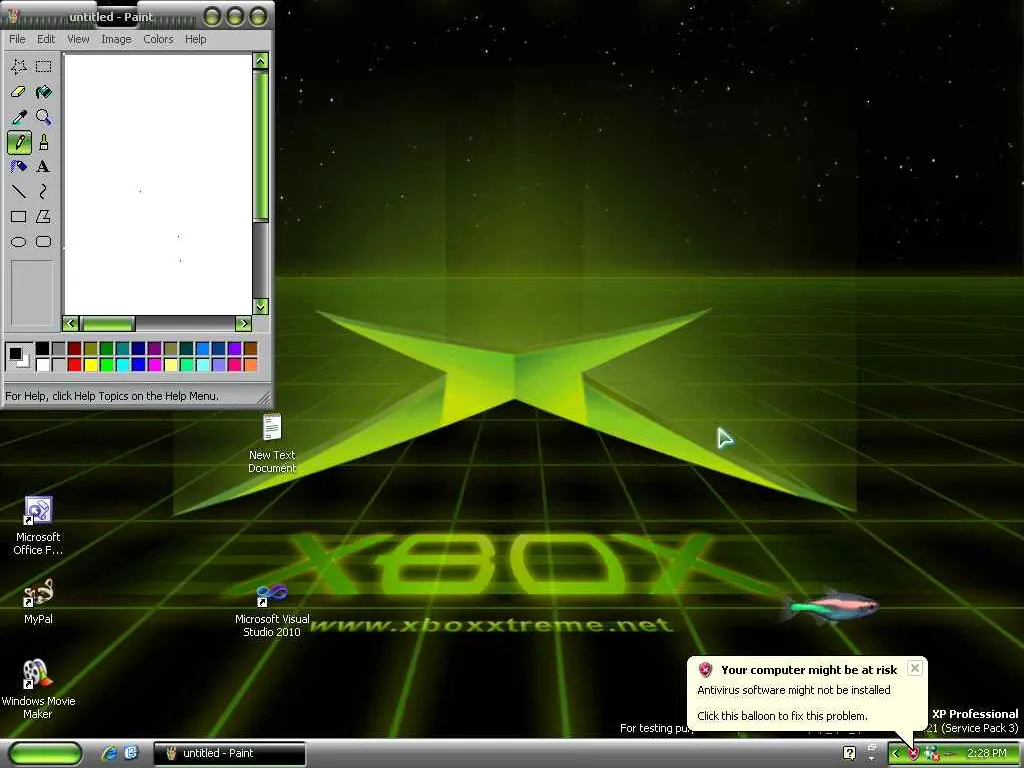Close the security warning balloon
This screenshot has width=1024, height=768.
pos(915,668)
